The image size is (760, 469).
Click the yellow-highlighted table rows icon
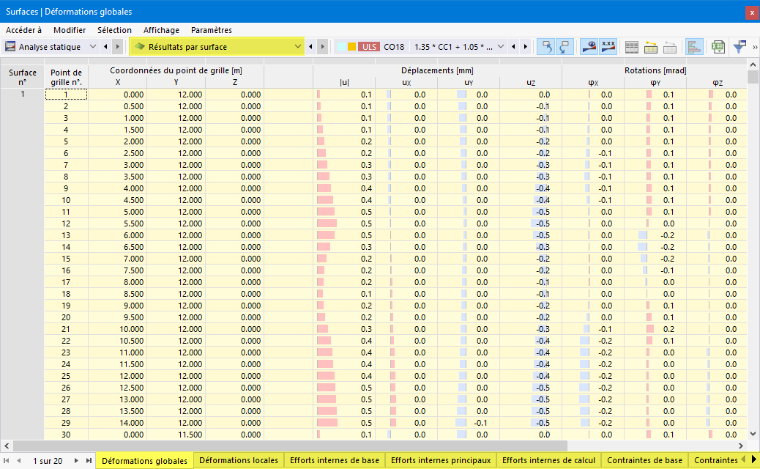click(x=650, y=47)
